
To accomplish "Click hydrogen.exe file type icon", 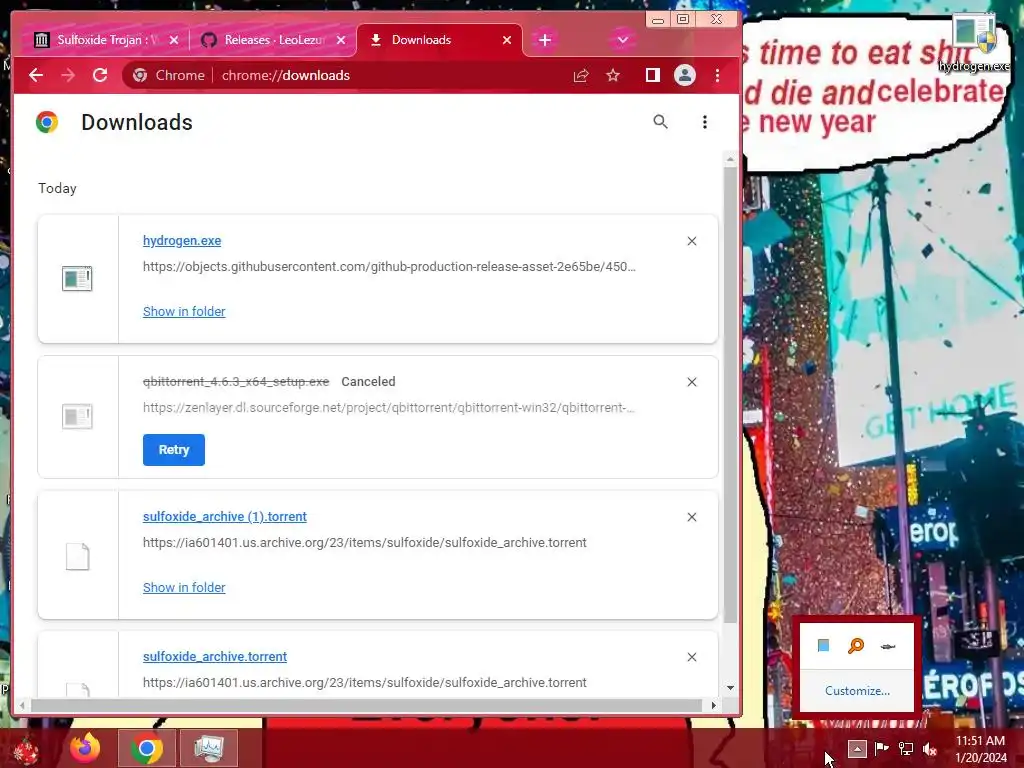I will [77, 278].
